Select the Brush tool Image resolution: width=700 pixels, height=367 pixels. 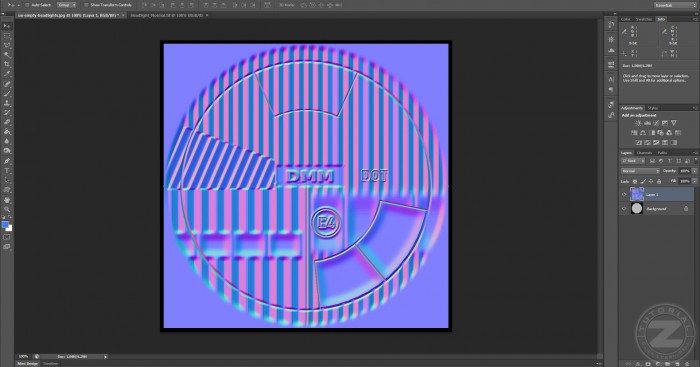(x=7, y=93)
